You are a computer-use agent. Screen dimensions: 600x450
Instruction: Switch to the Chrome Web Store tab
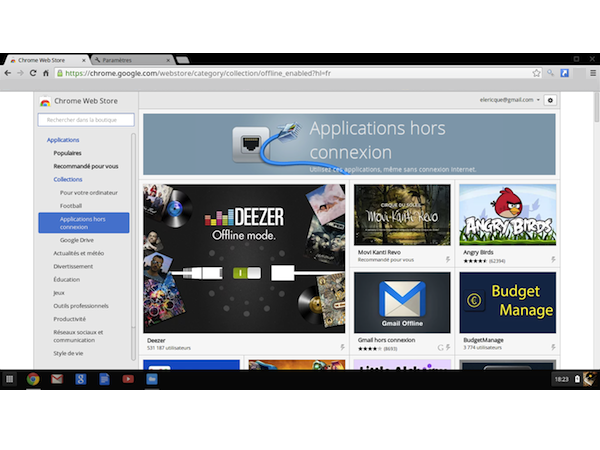coord(46,60)
